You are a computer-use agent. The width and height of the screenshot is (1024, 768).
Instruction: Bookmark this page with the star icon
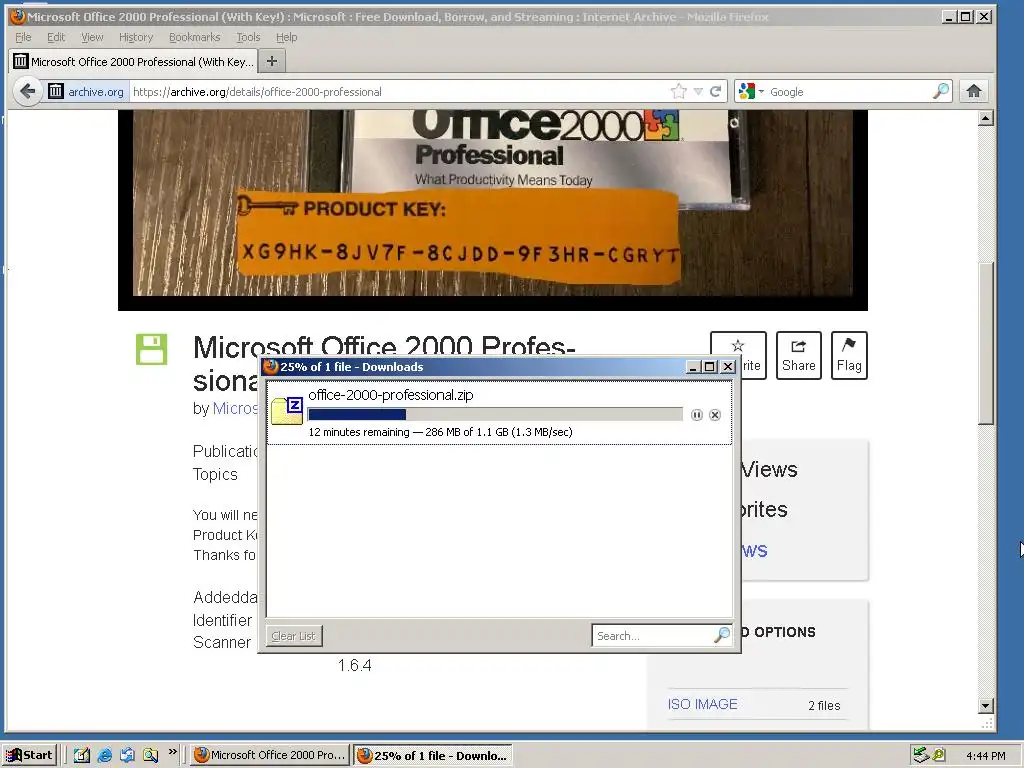(679, 91)
